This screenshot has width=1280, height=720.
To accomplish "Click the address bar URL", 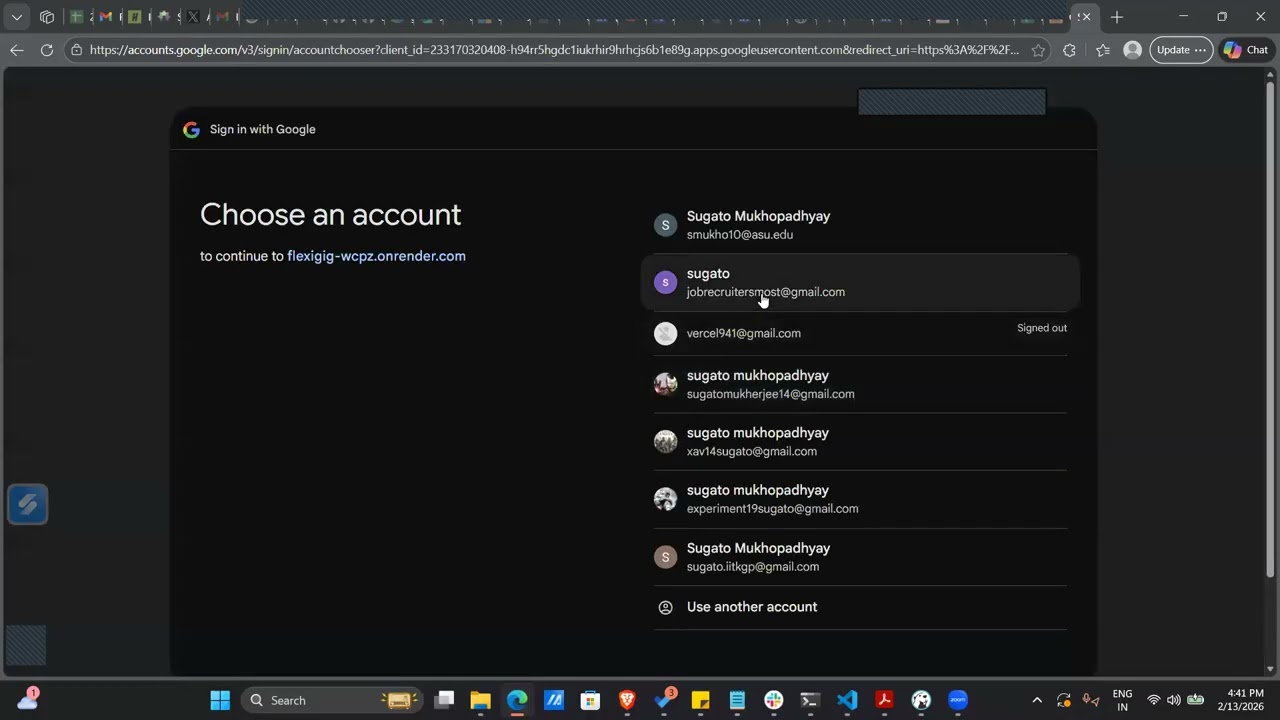I will point(554,50).
